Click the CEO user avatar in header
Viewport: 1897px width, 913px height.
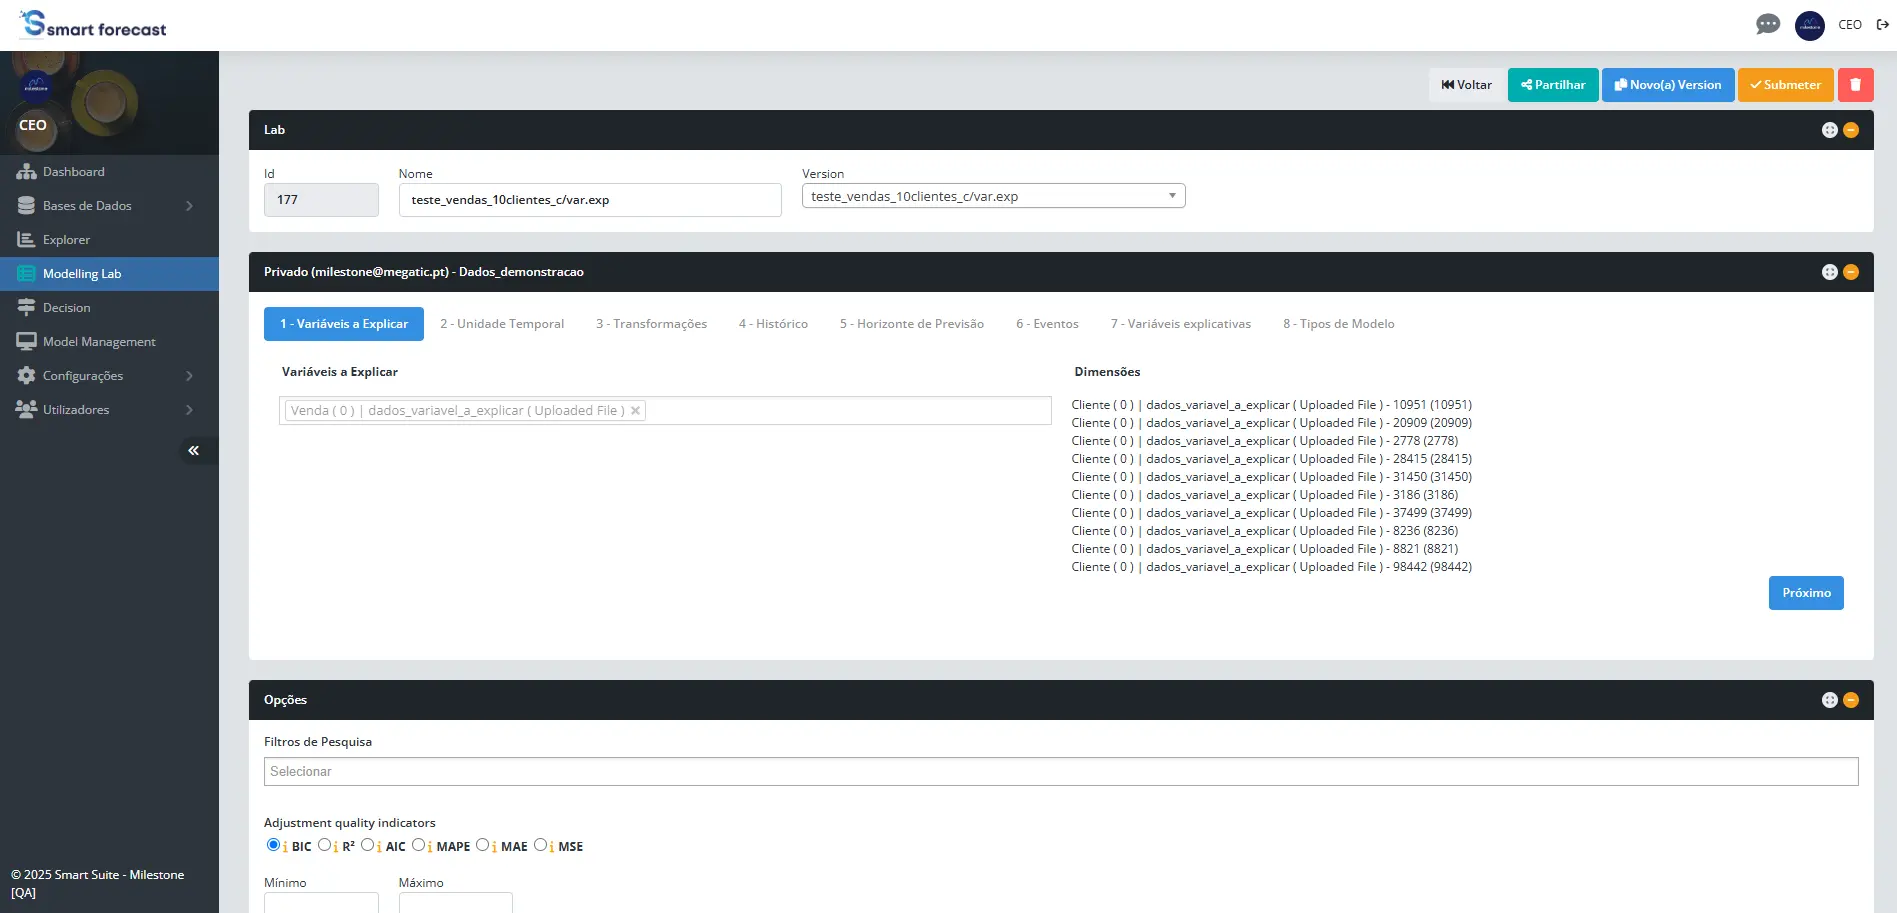point(1809,25)
